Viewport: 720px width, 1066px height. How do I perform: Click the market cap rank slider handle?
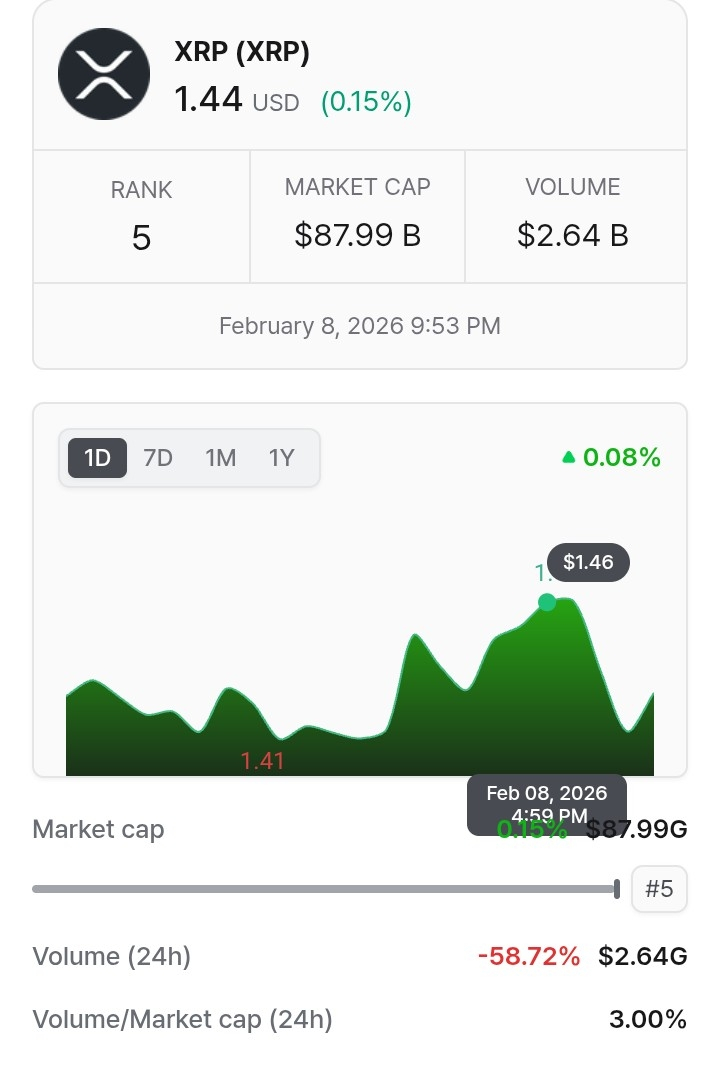click(x=617, y=889)
